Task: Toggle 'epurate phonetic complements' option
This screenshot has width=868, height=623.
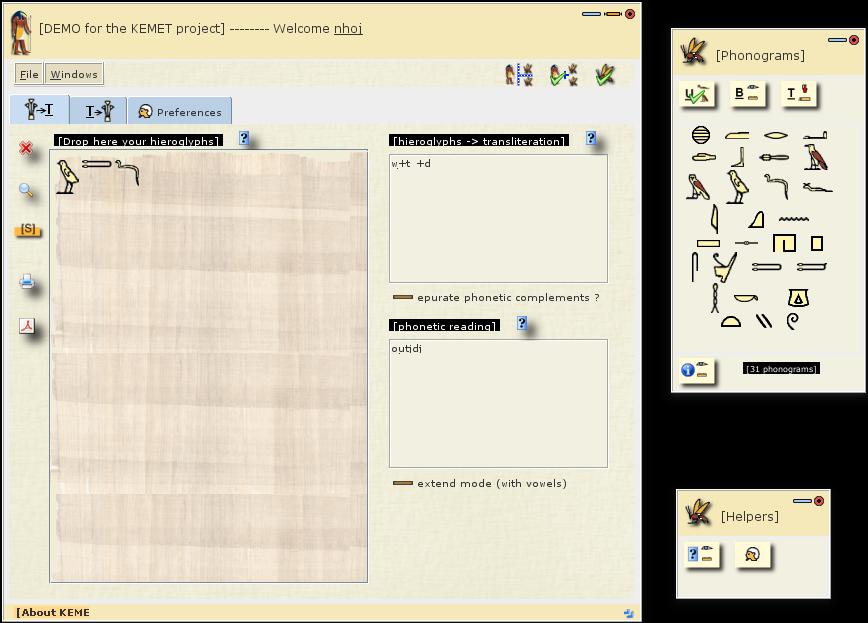Action: pos(403,298)
